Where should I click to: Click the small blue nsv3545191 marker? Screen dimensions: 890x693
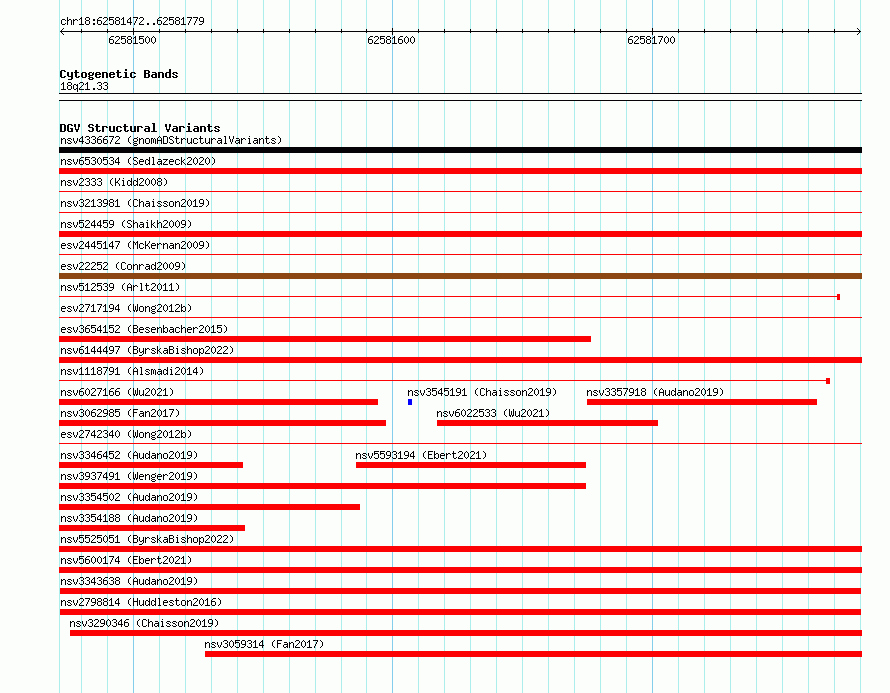click(x=410, y=402)
